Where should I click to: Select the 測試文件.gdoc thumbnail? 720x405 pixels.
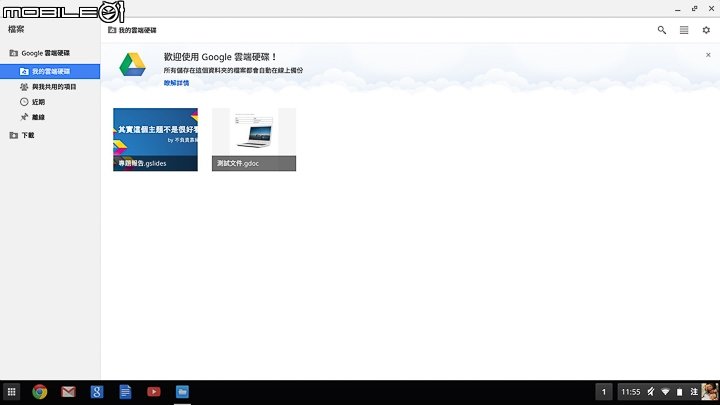pos(254,140)
